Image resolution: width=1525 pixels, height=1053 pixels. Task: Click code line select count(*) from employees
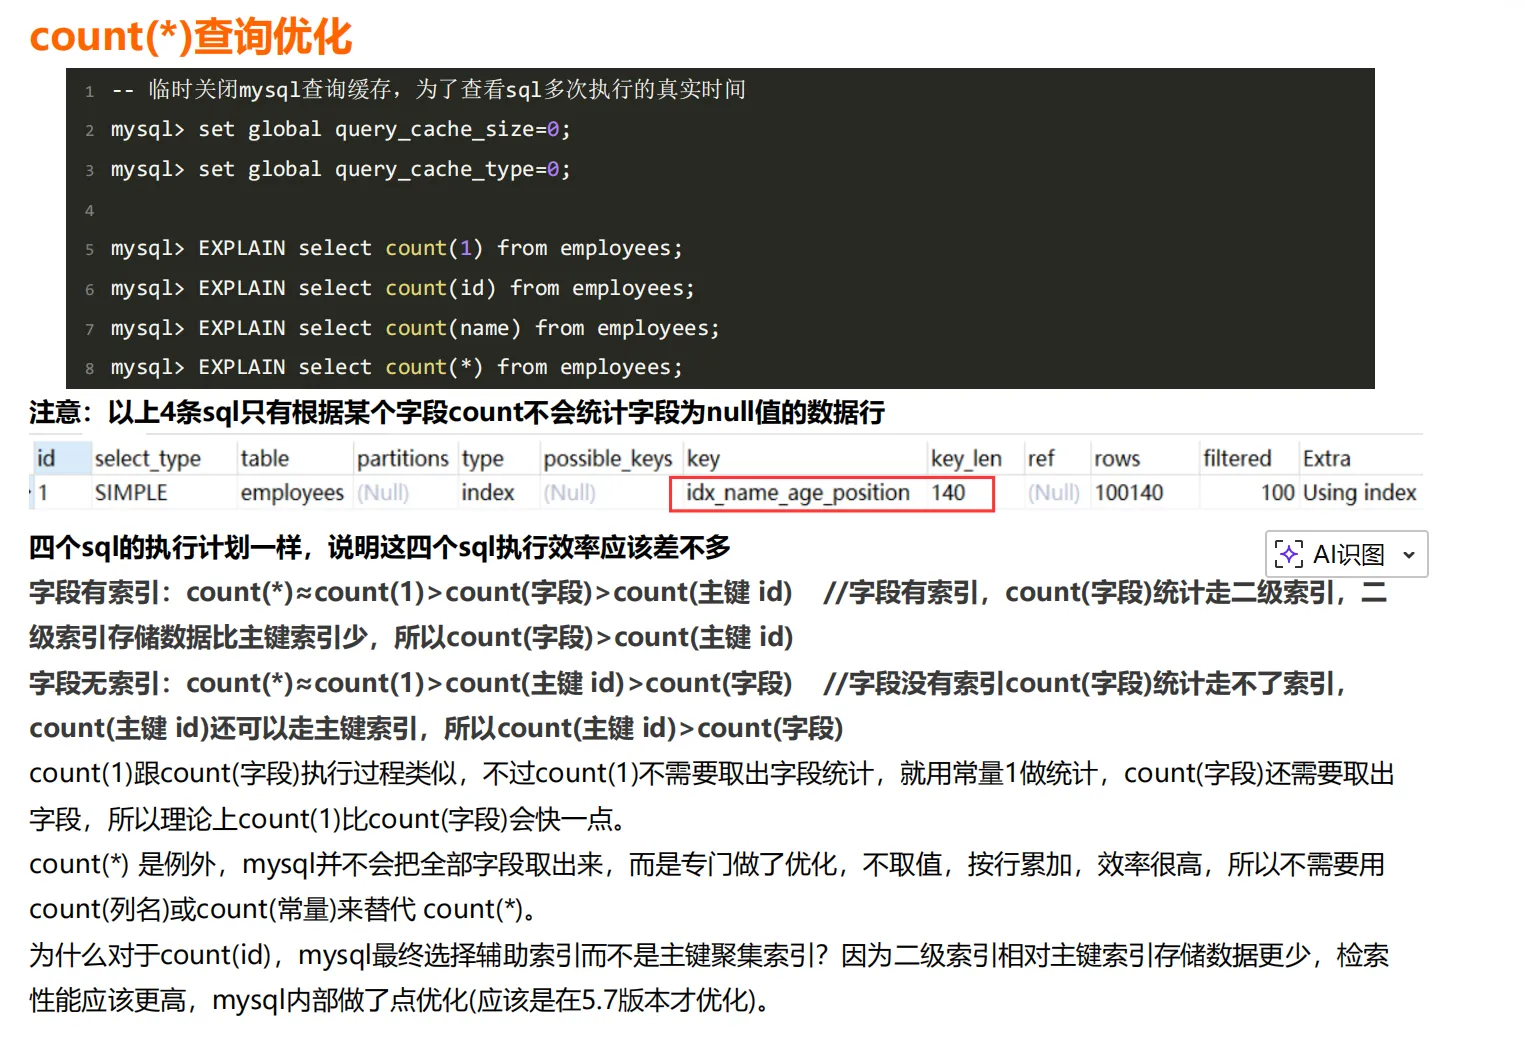(396, 367)
